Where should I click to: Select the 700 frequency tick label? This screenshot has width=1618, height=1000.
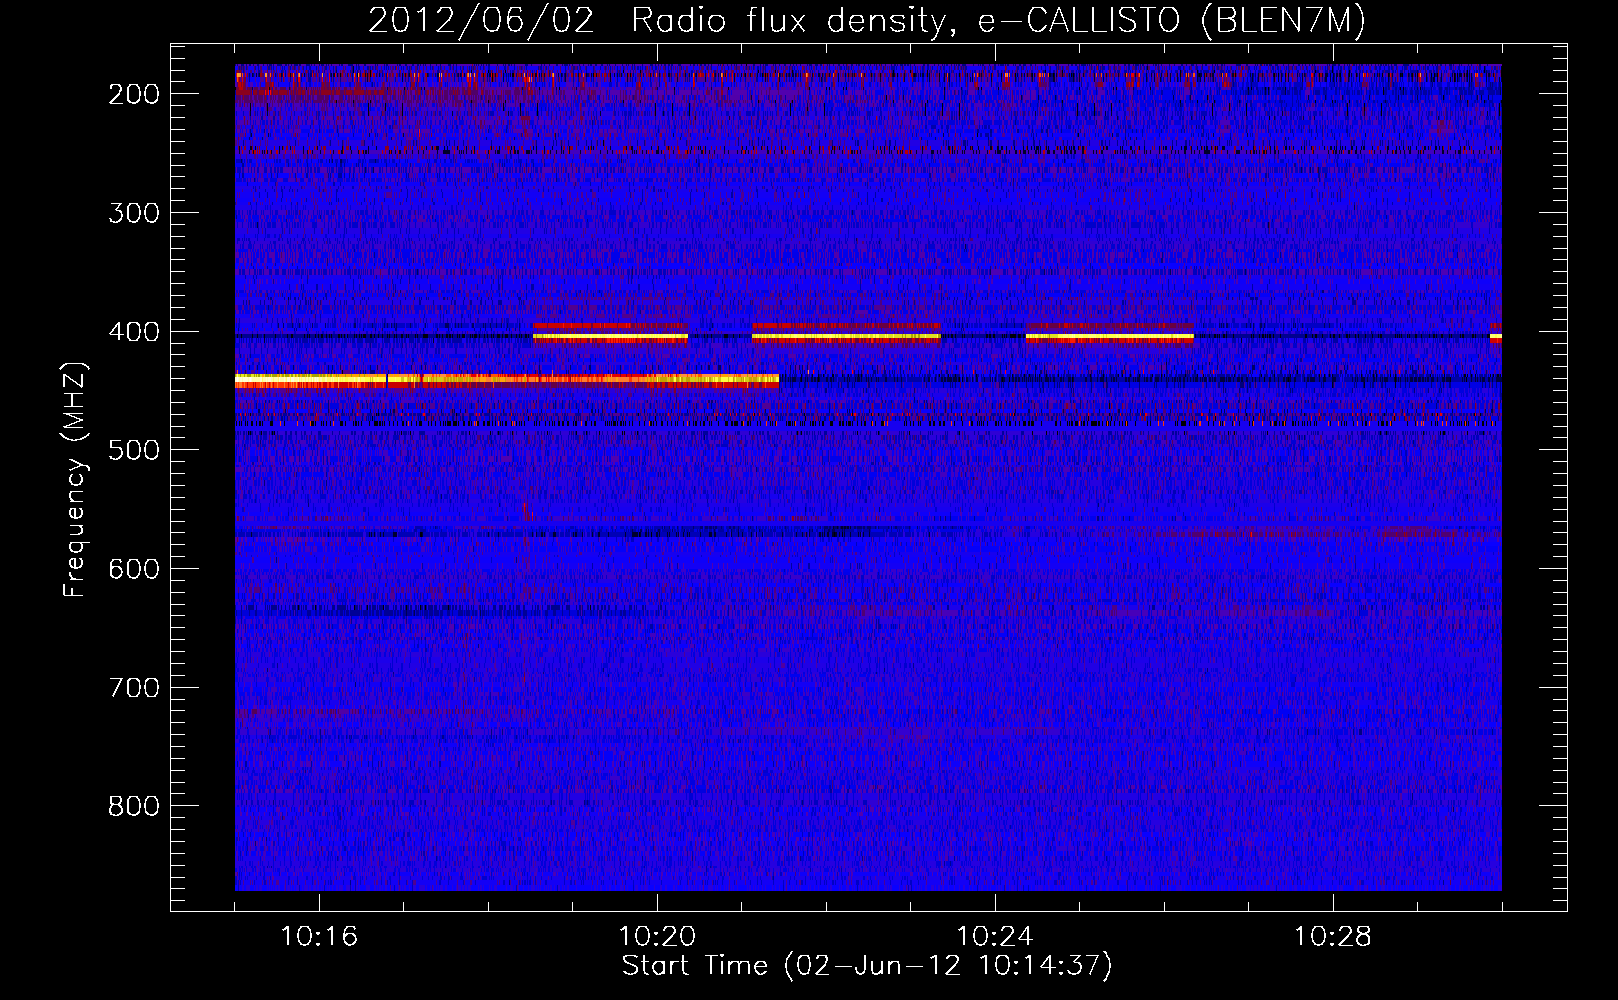[134, 688]
